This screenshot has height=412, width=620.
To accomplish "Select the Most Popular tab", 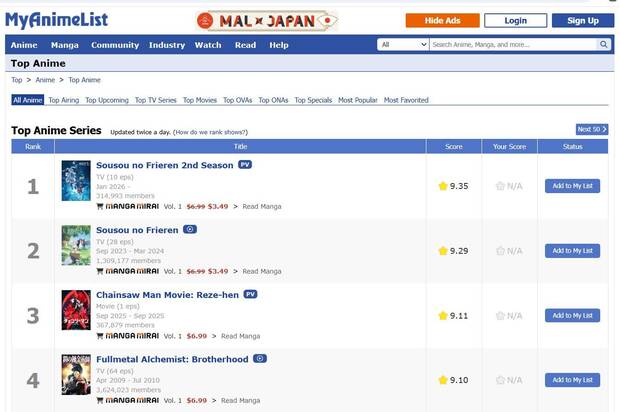I will 358,100.
